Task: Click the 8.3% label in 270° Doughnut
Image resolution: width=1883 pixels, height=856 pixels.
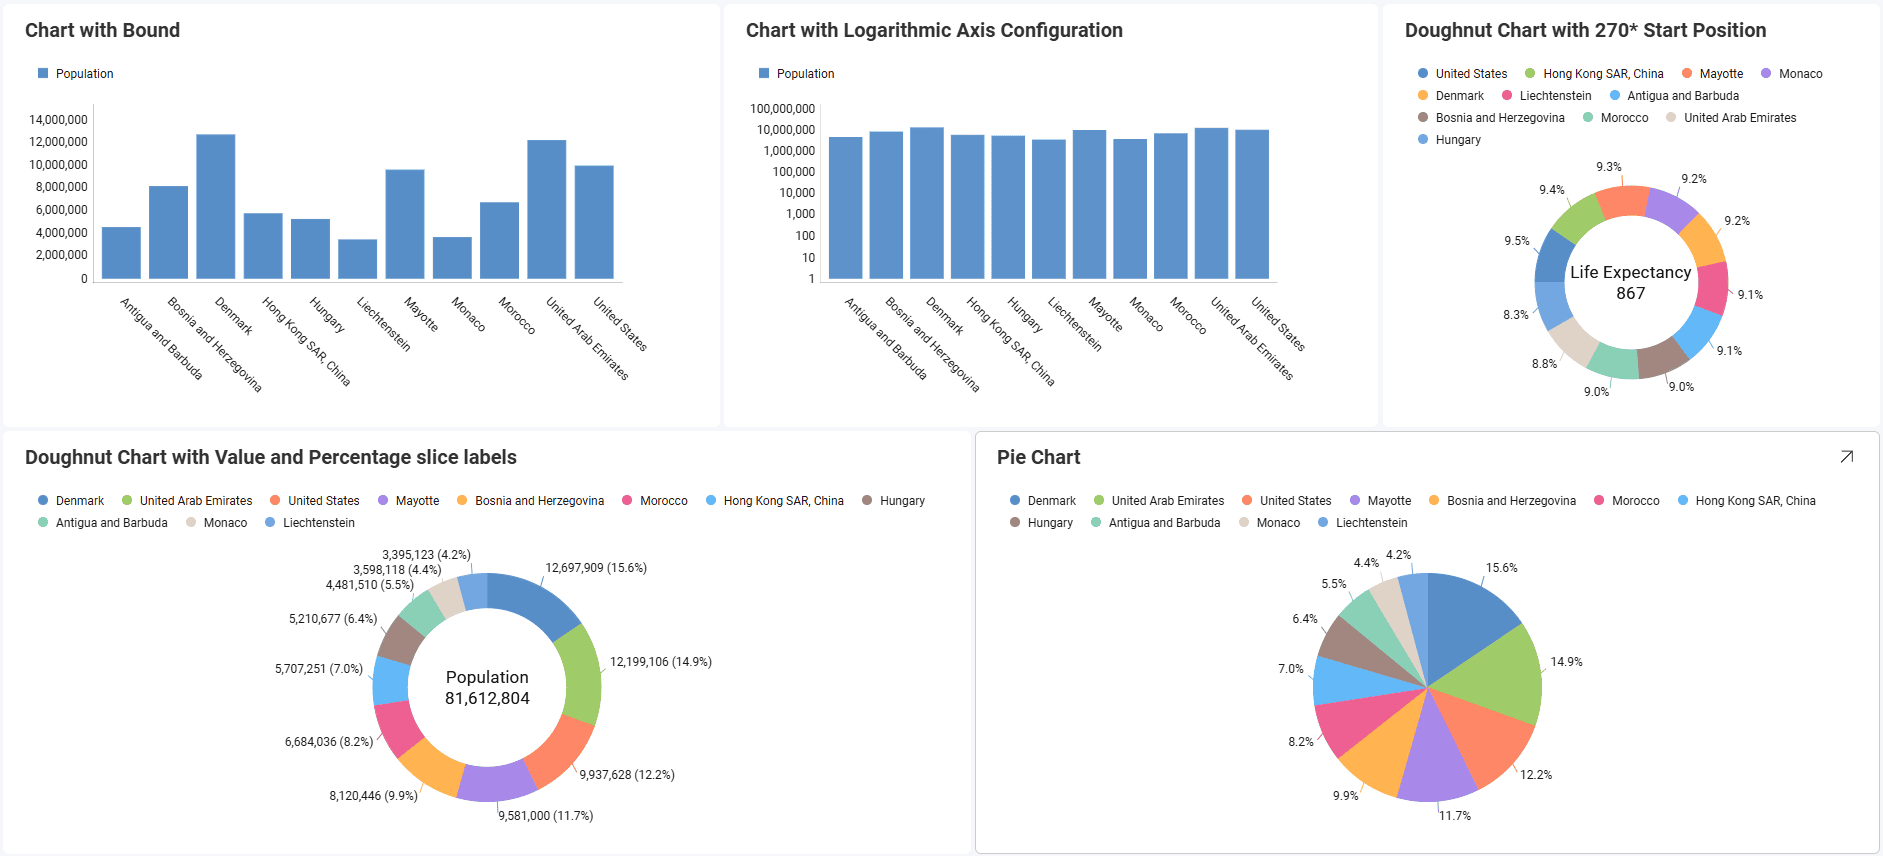Action: click(x=1515, y=315)
